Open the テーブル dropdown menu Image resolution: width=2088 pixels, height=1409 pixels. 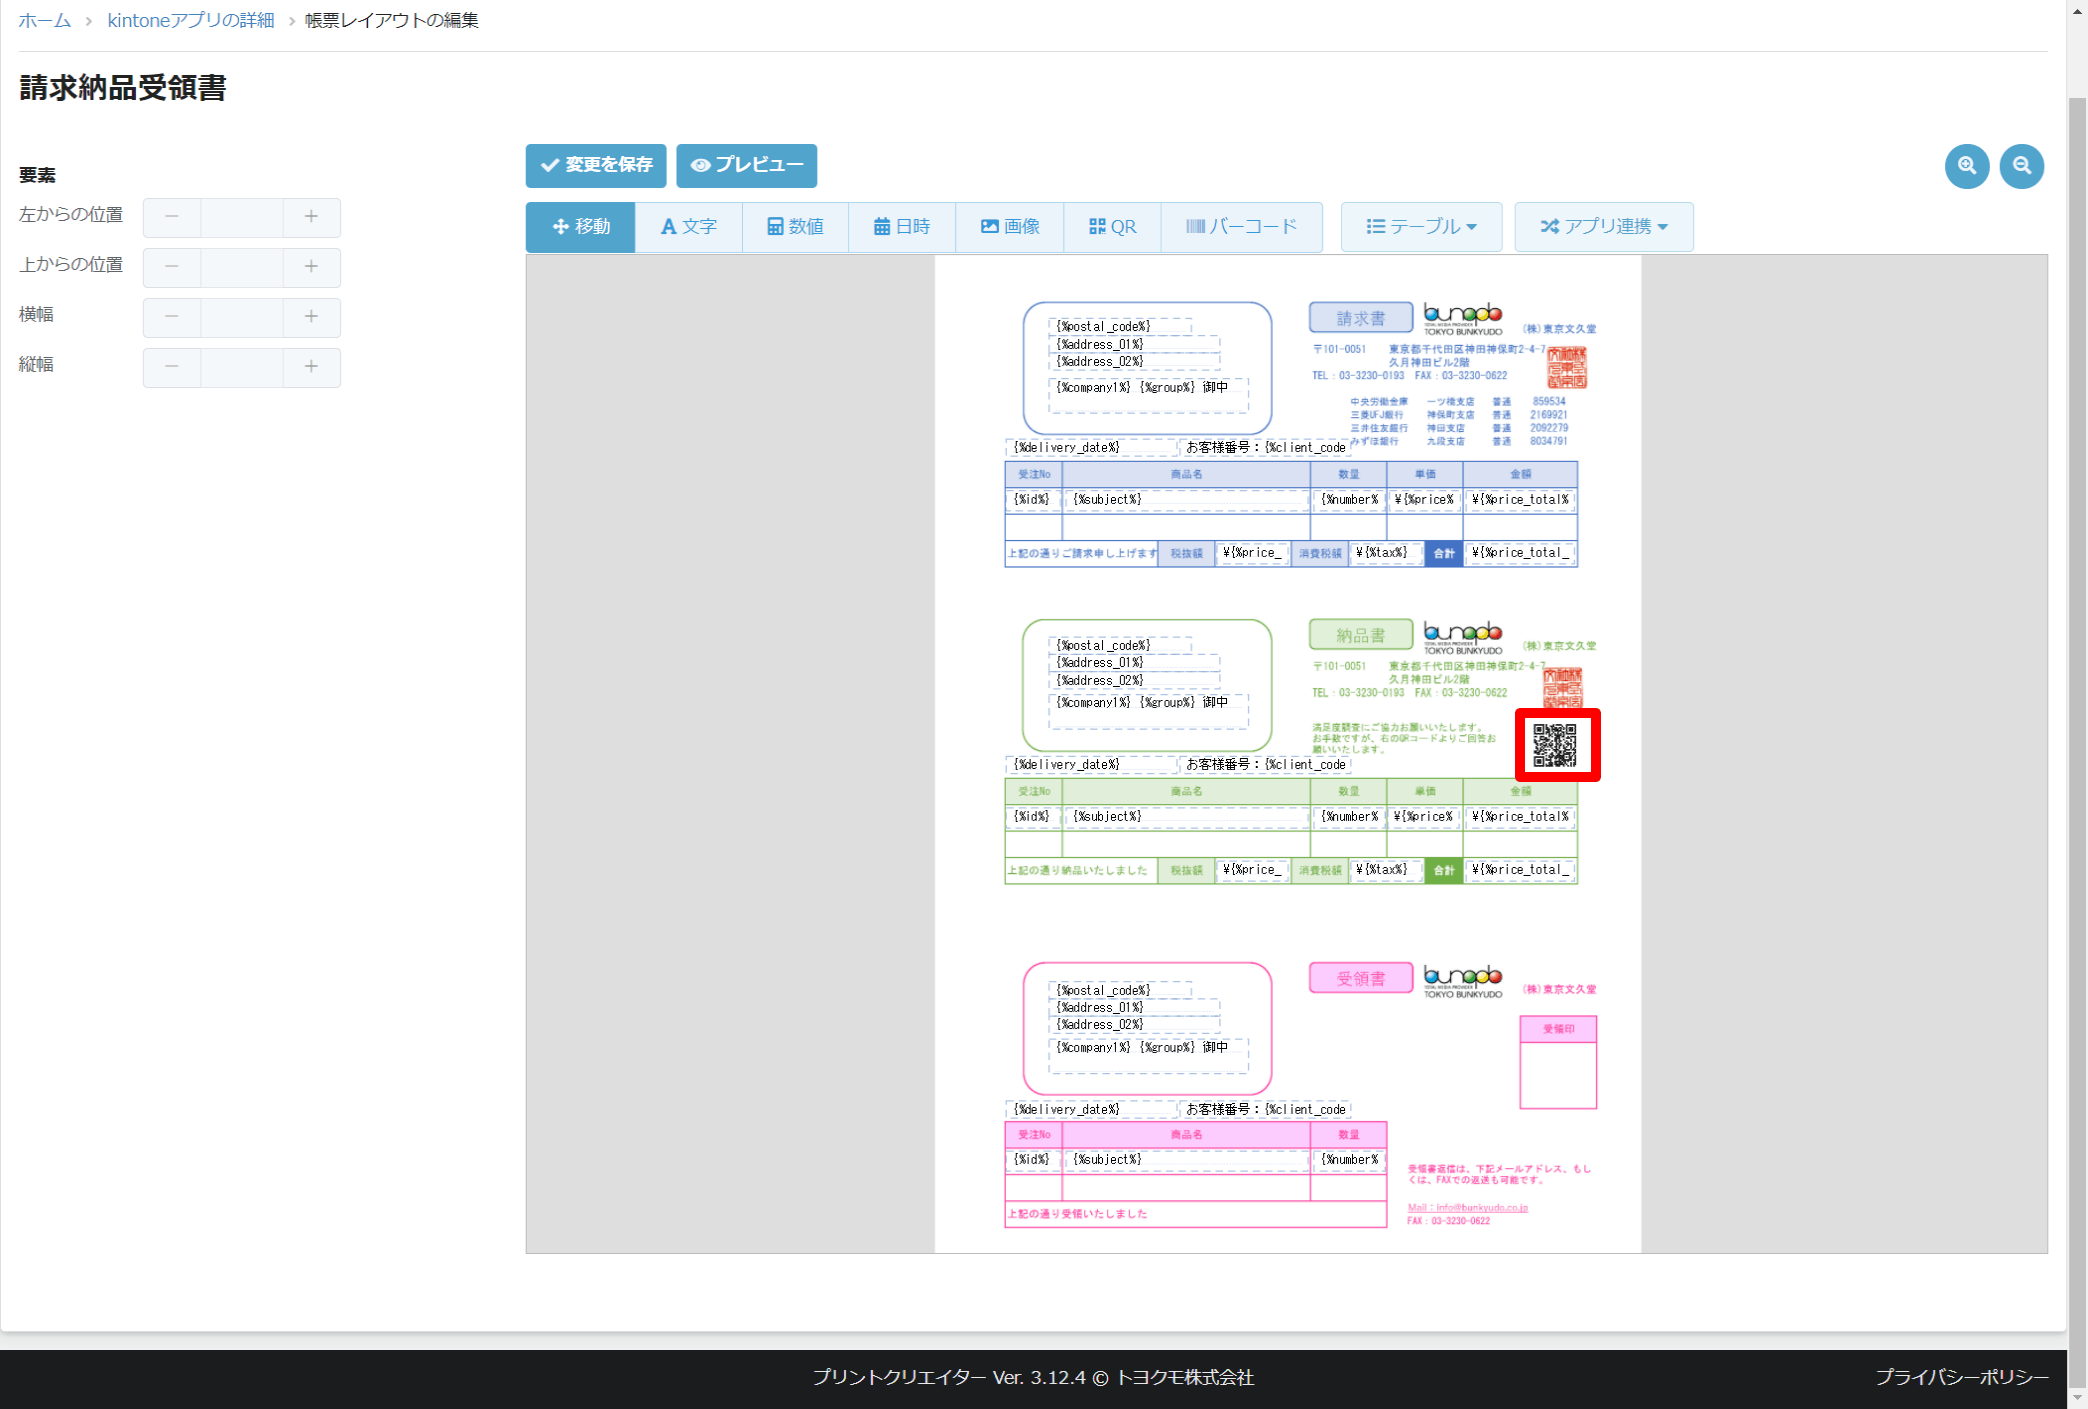[x=1421, y=227]
